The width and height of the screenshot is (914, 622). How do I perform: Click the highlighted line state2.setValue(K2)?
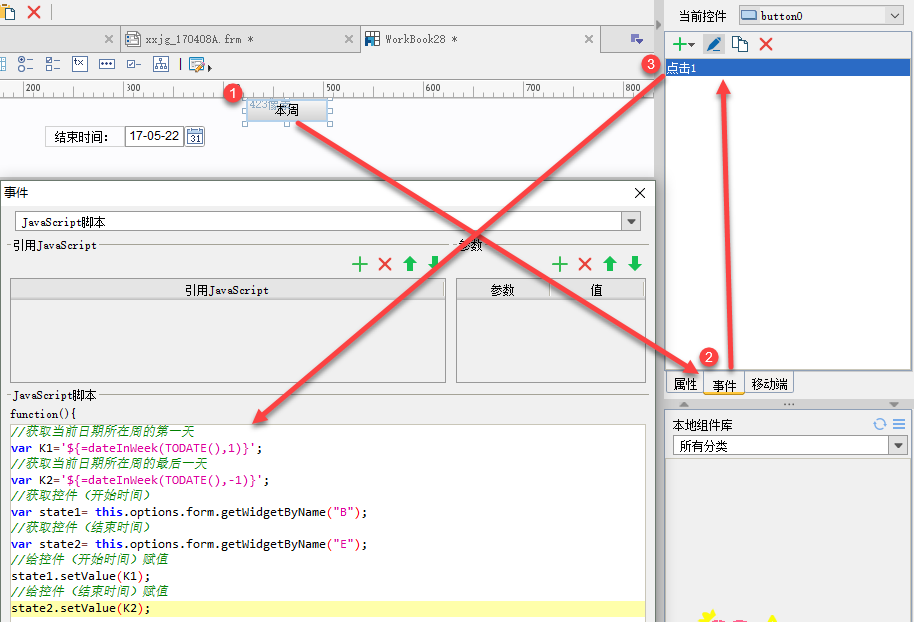328,608
